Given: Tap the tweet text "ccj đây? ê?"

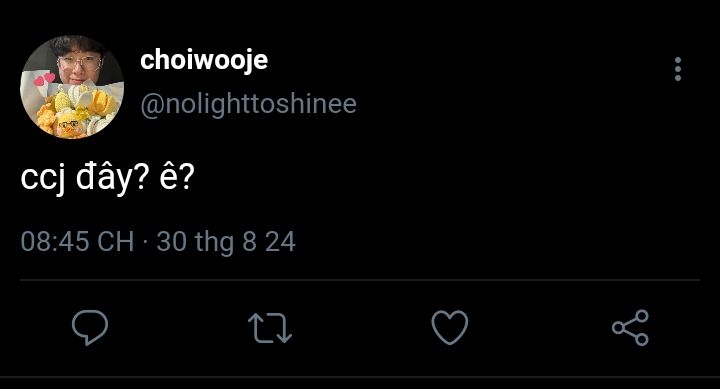Looking at the screenshot, I should (x=108, y=177).
